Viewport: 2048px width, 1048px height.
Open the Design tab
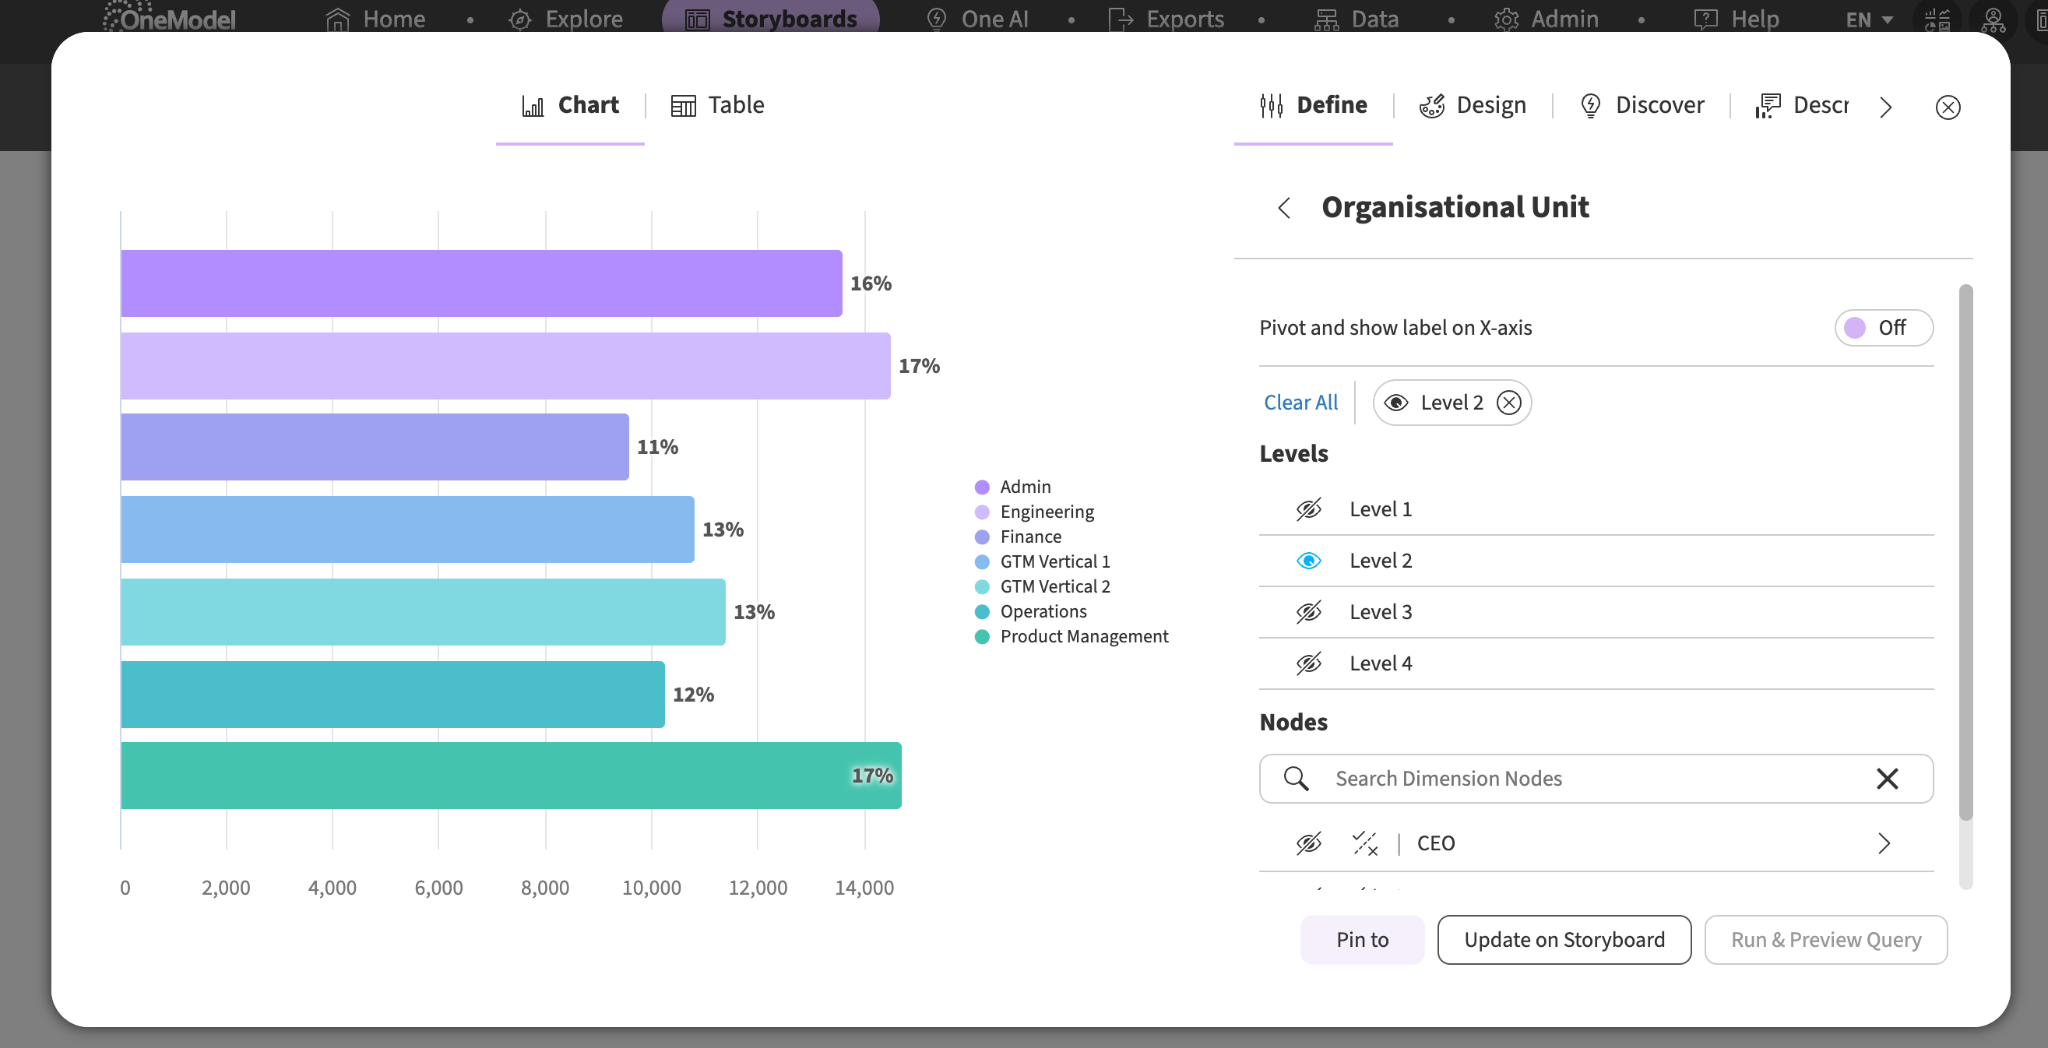[1472, 105]
